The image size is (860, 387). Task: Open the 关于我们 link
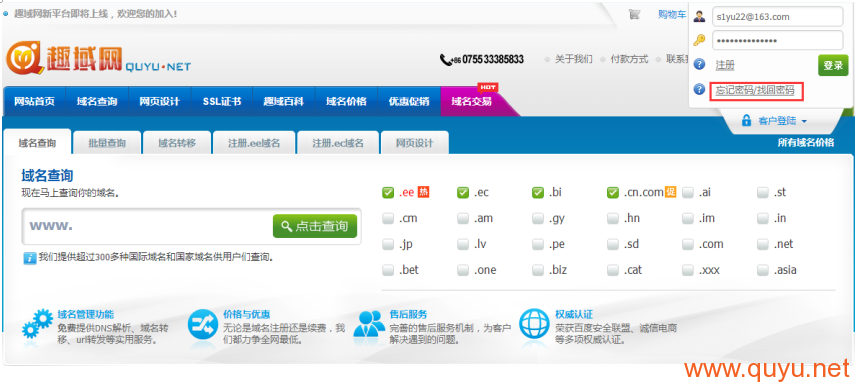[x=574, y=59]
